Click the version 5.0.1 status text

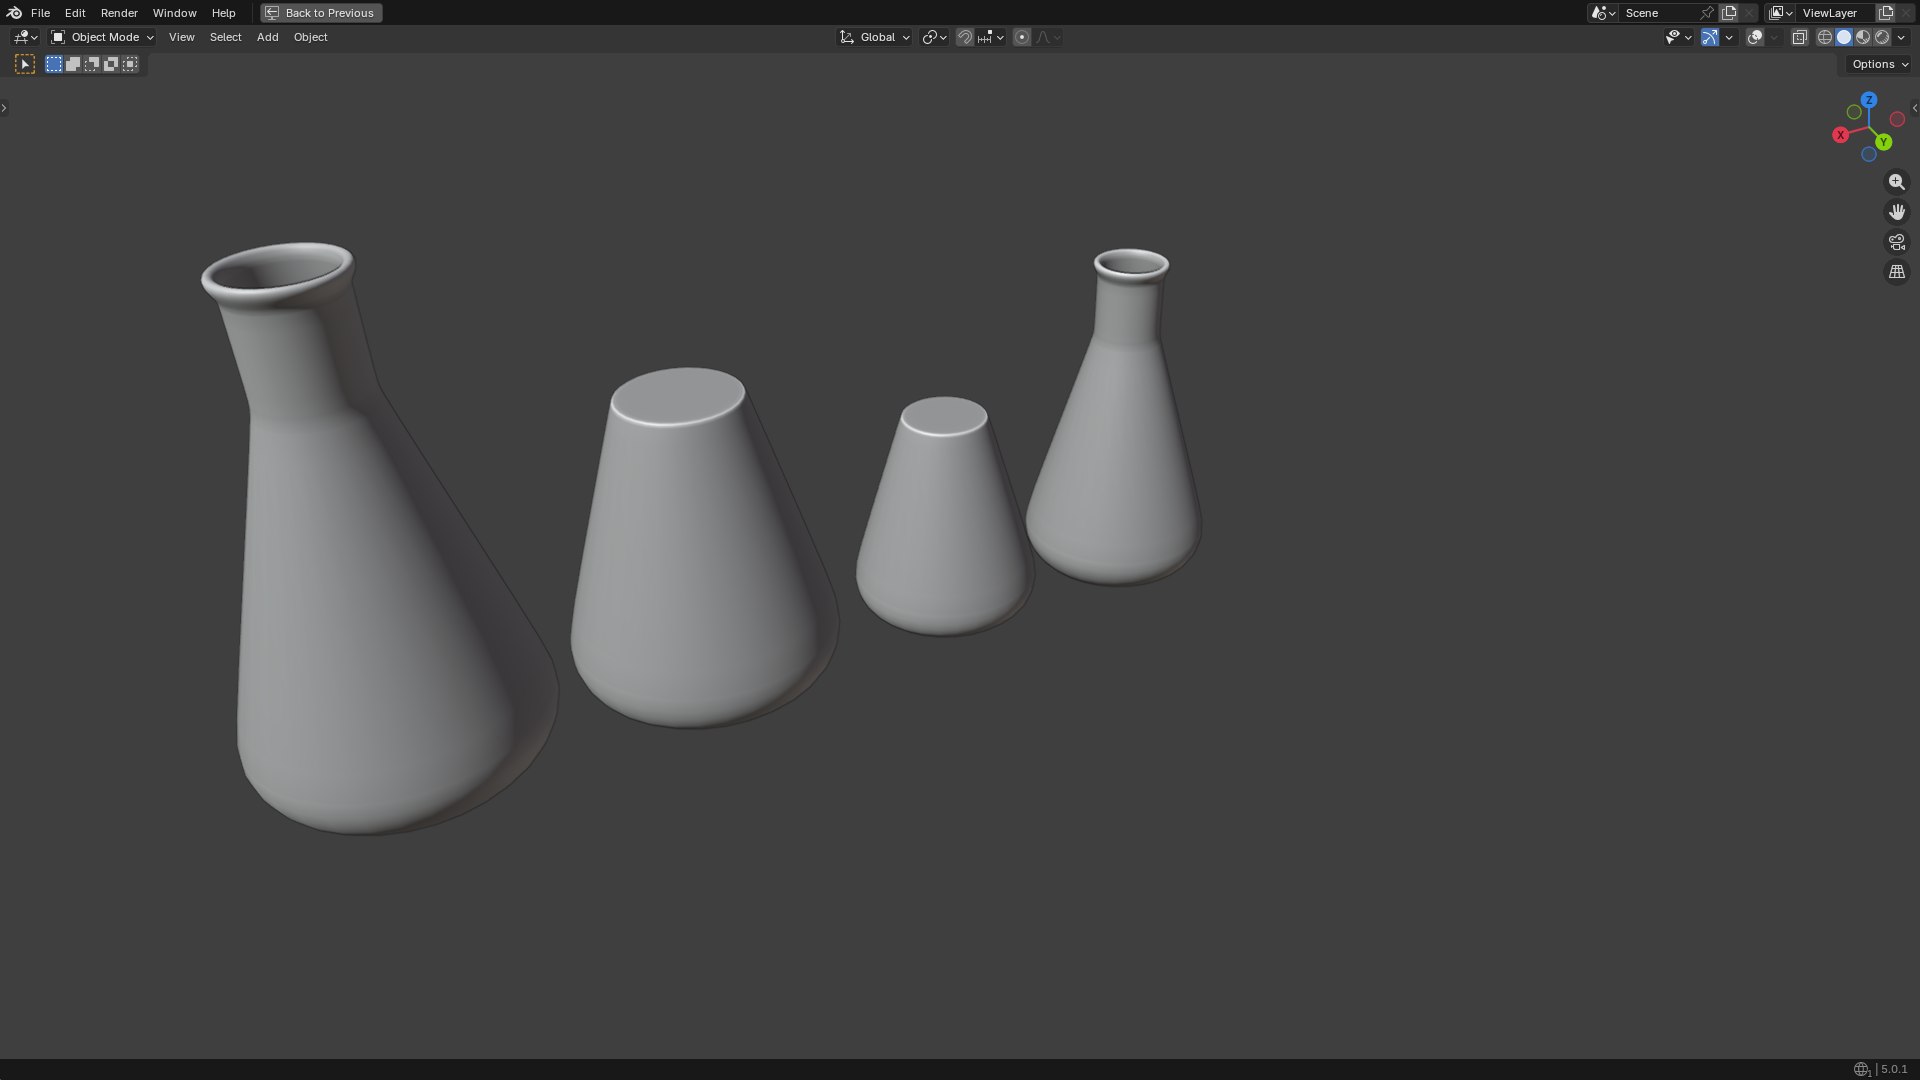pyautogui.click(x=1894, y=1069)
